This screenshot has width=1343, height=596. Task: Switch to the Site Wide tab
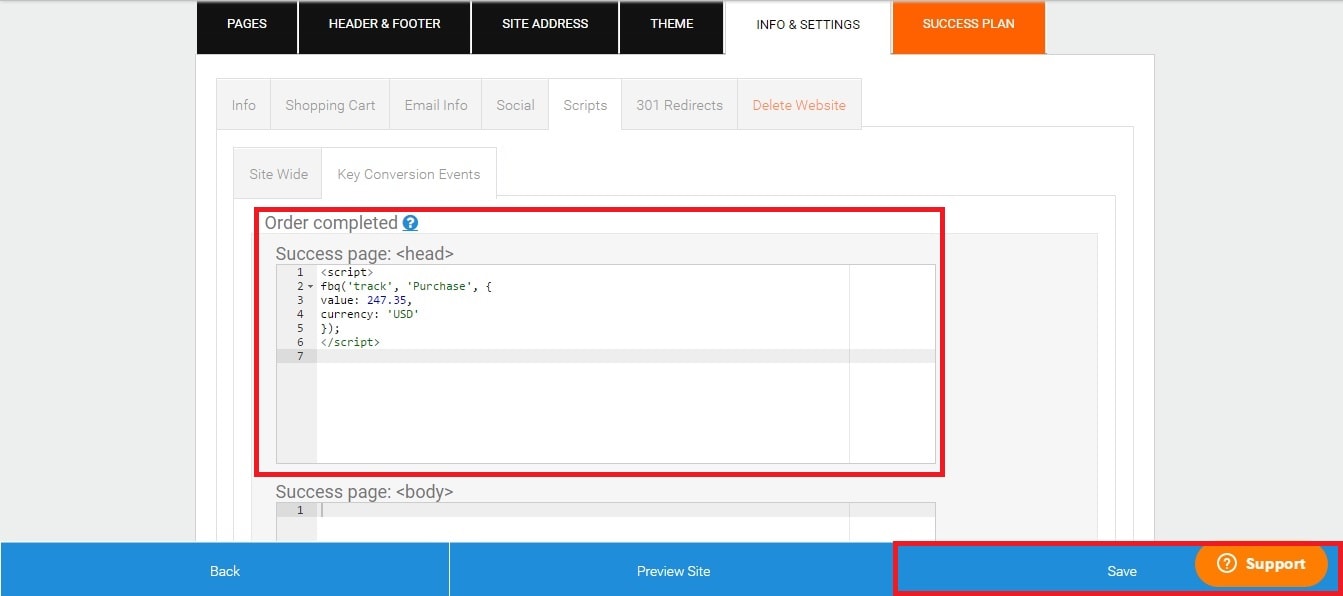[x=277, y=173]
